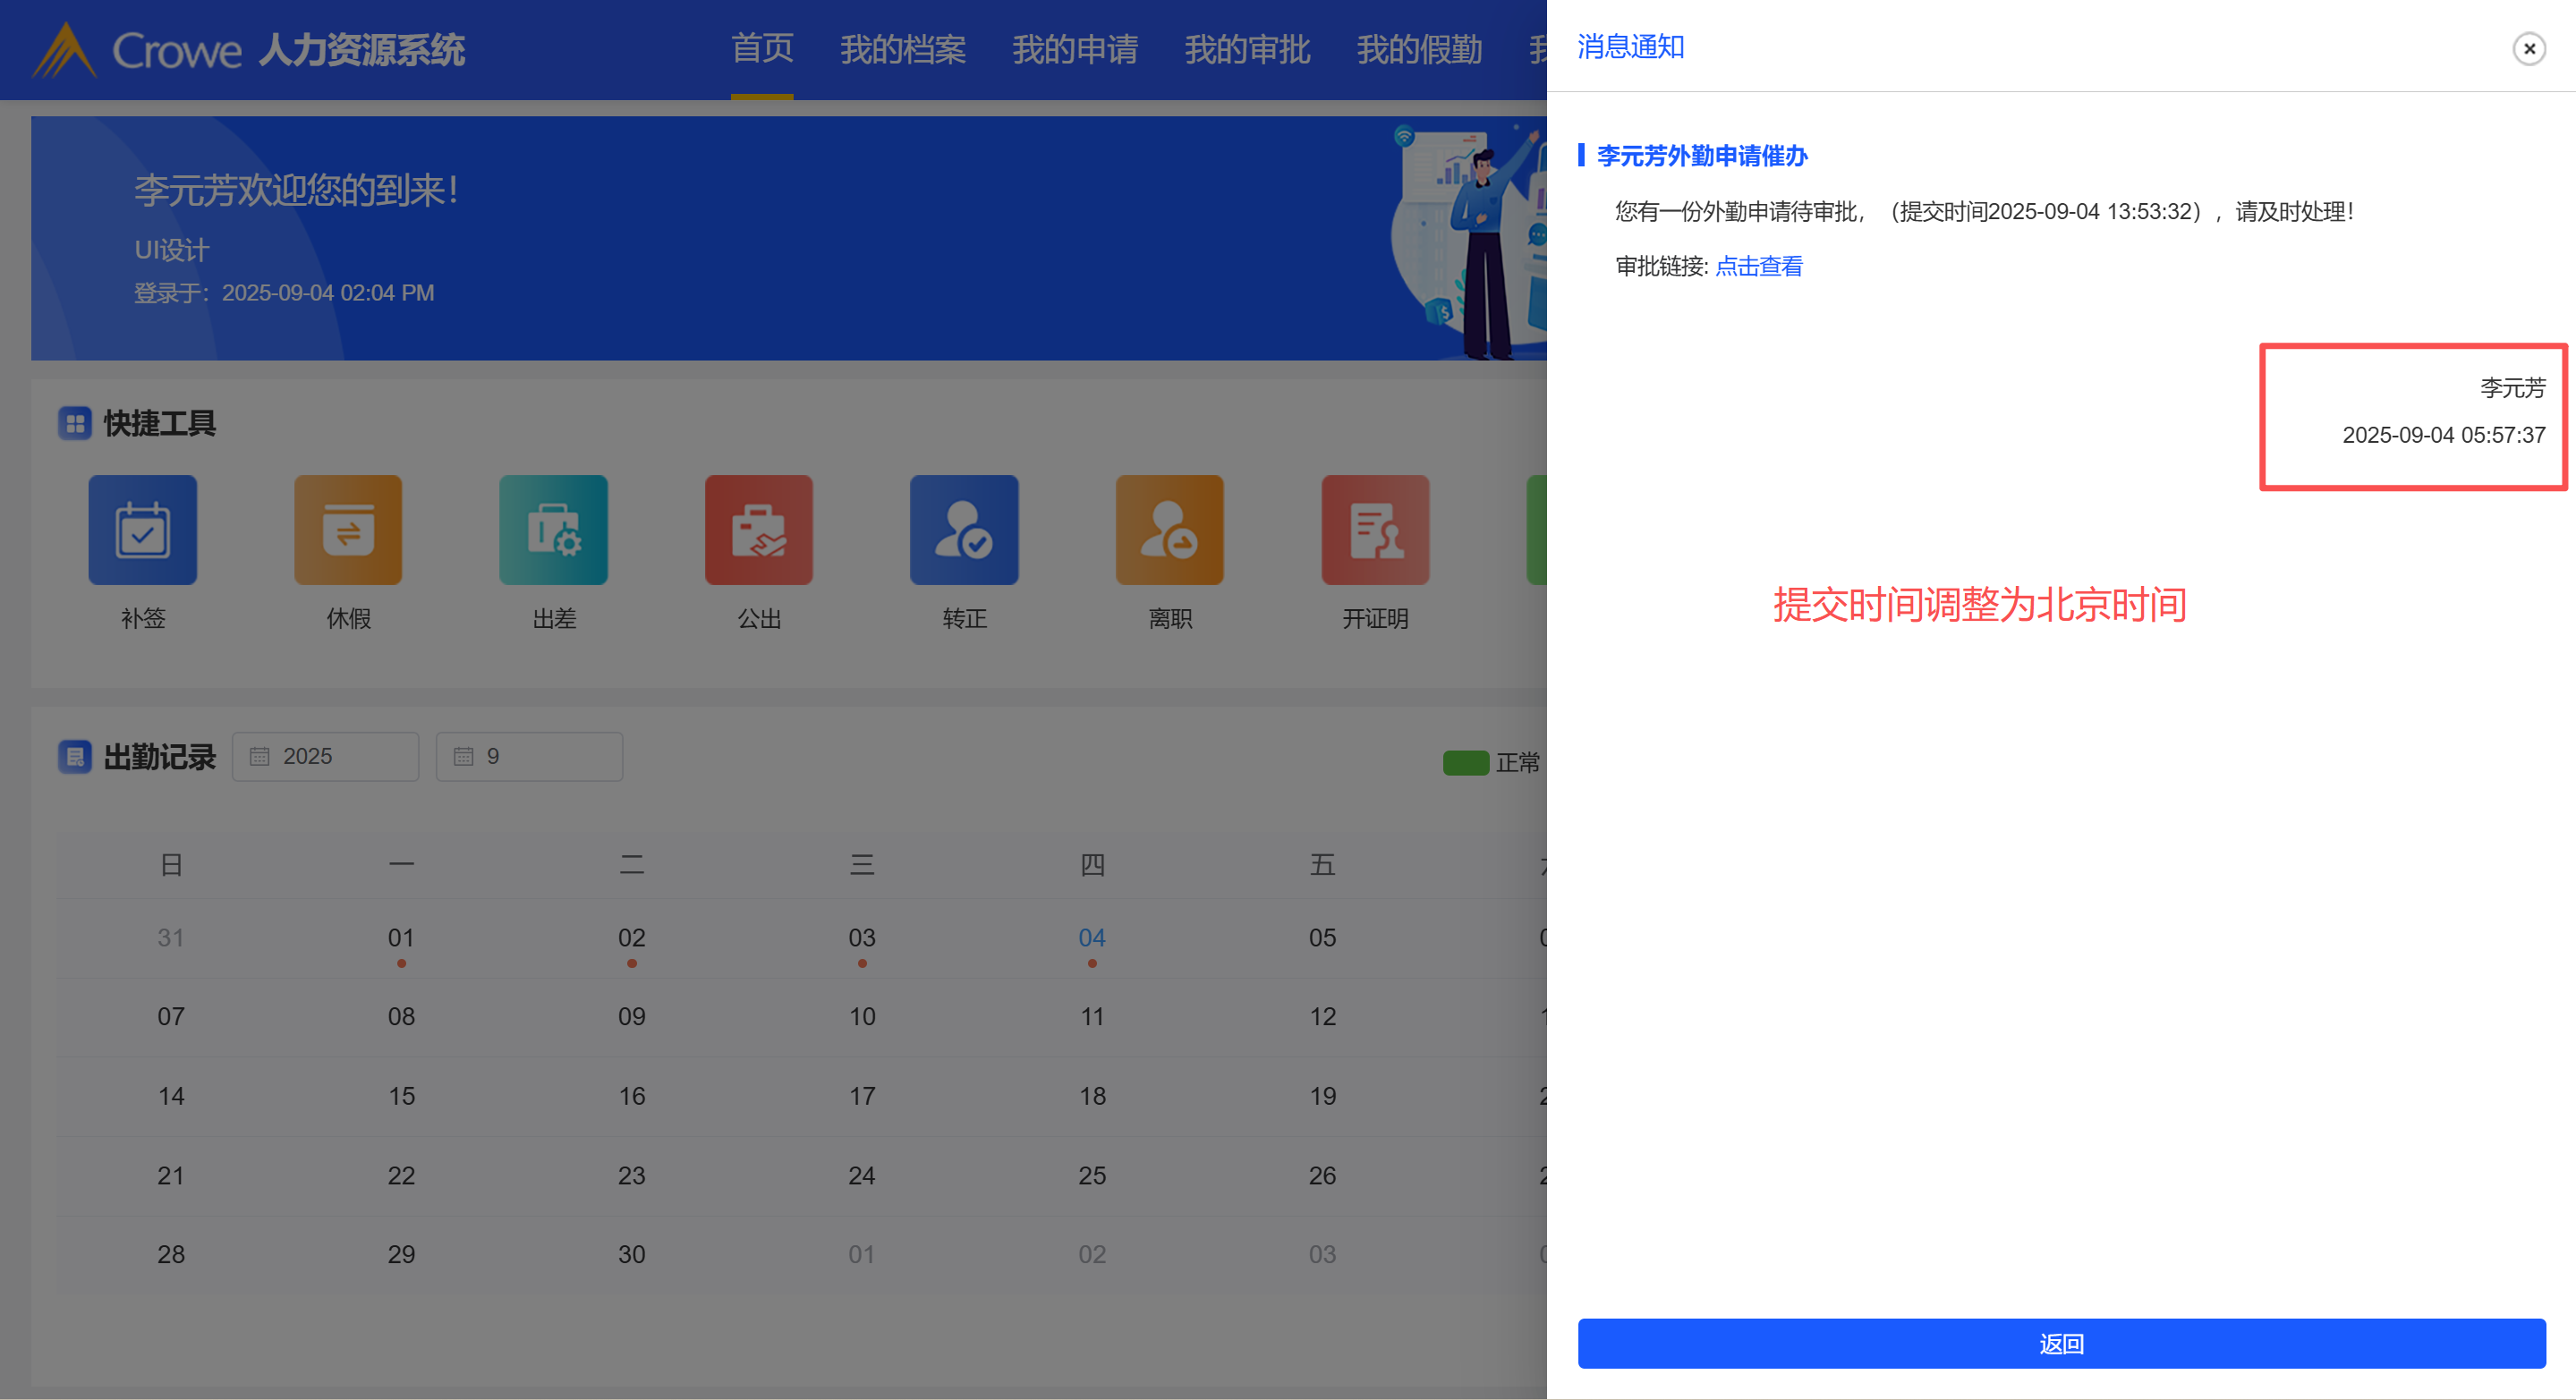
Task: Open the year 2025 picker
Action: [325, 756]
